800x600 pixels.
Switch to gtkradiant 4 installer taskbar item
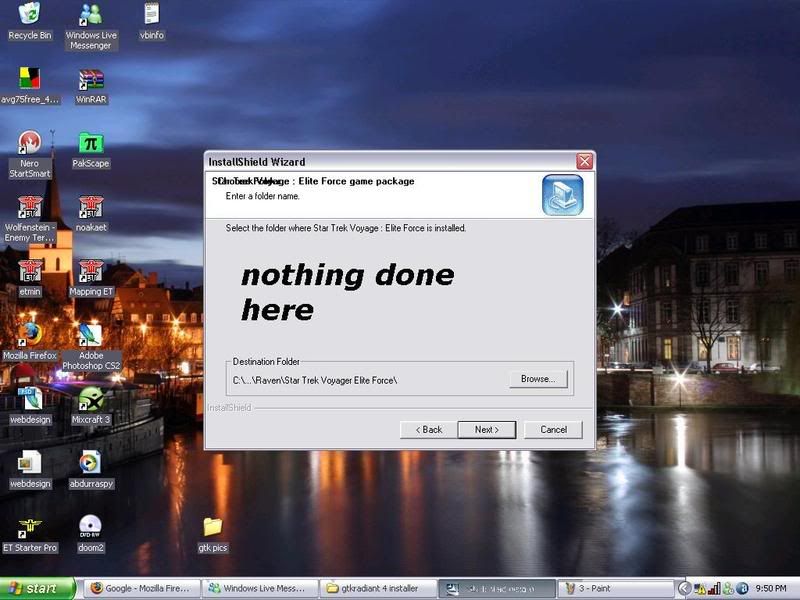pyautogui.click(x=379, y=588)
